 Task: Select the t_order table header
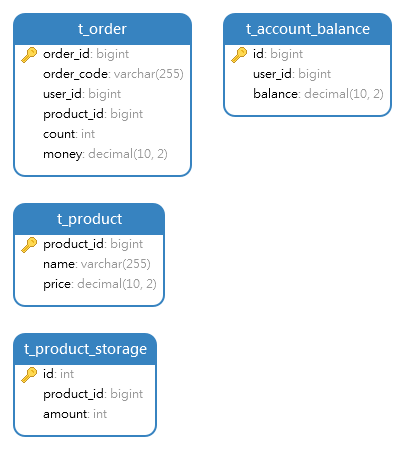click(x=102, y=29)
